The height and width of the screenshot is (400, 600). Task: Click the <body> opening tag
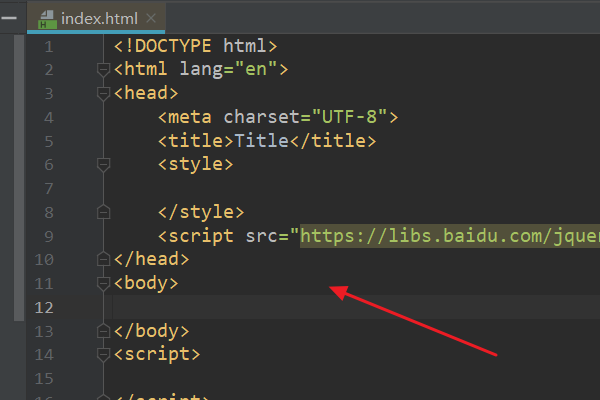coord(146,283)
